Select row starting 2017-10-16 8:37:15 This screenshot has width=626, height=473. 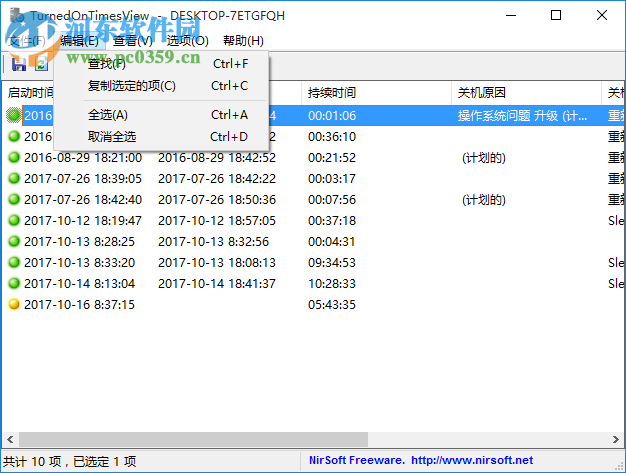(314, 305)
